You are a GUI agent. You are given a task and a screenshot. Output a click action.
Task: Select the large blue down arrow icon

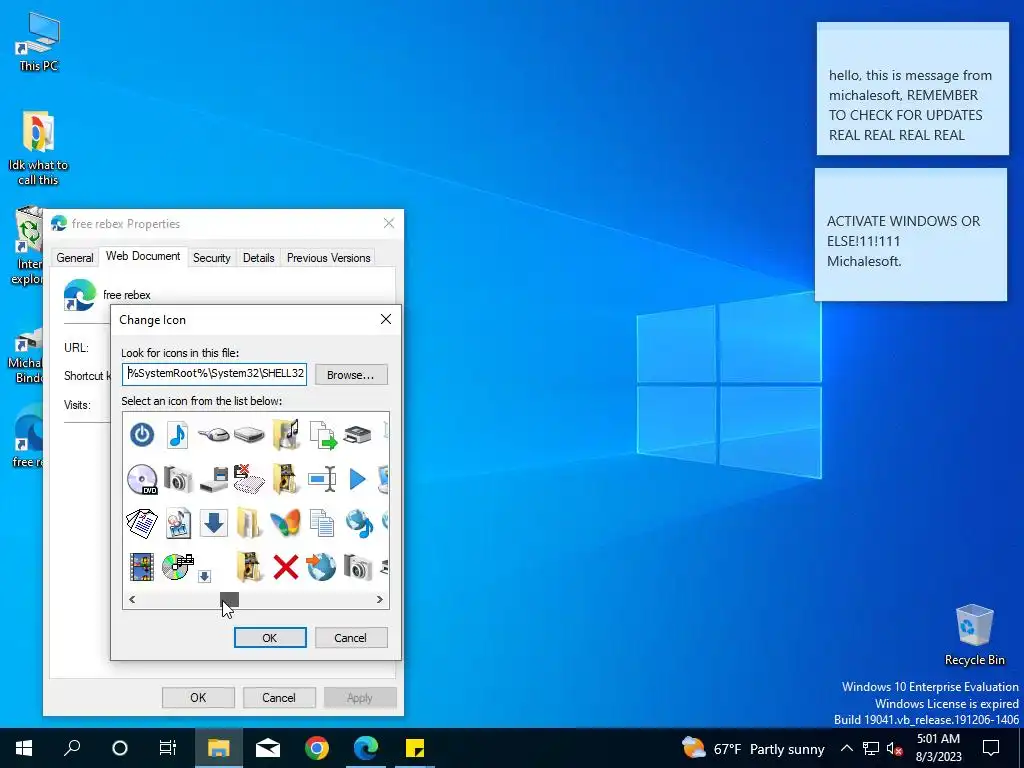click(213, 523)
